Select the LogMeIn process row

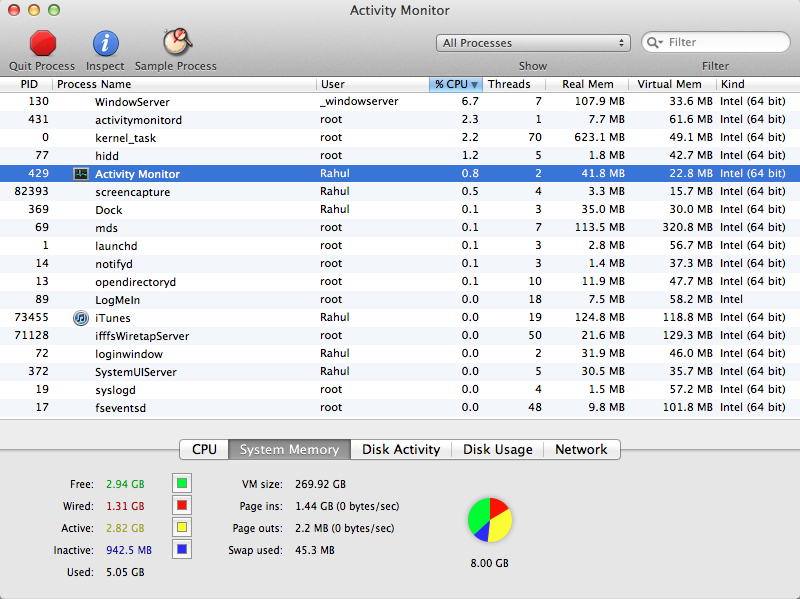point(400,300)
